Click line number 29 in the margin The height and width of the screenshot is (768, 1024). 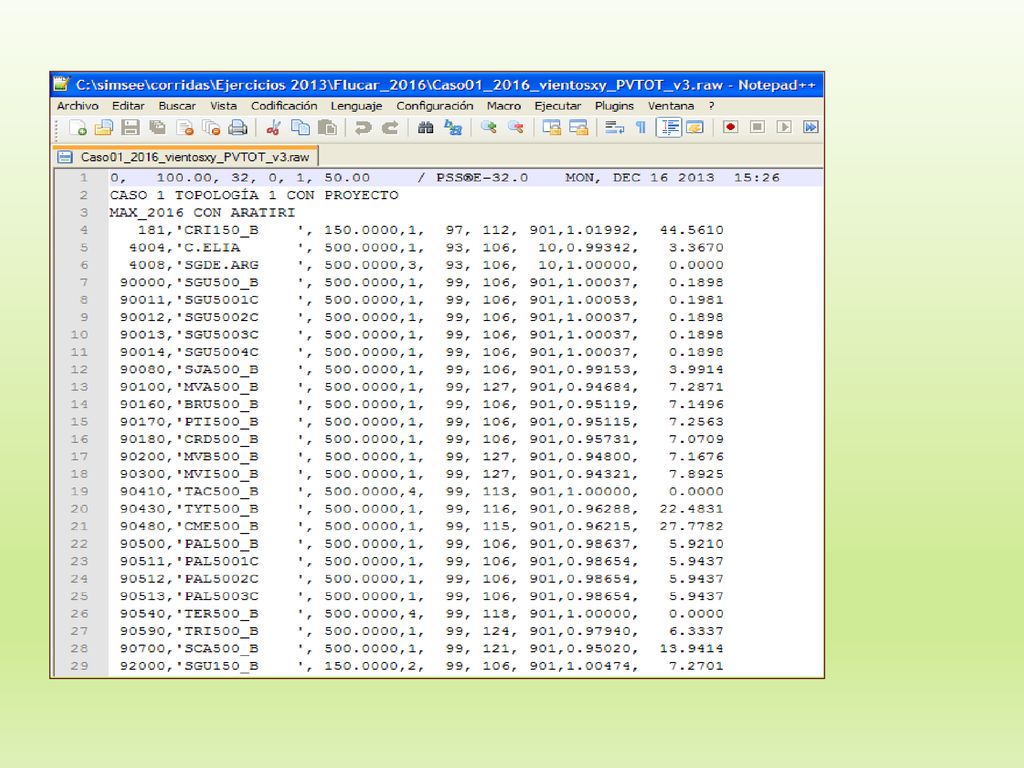tap(79, 666)
